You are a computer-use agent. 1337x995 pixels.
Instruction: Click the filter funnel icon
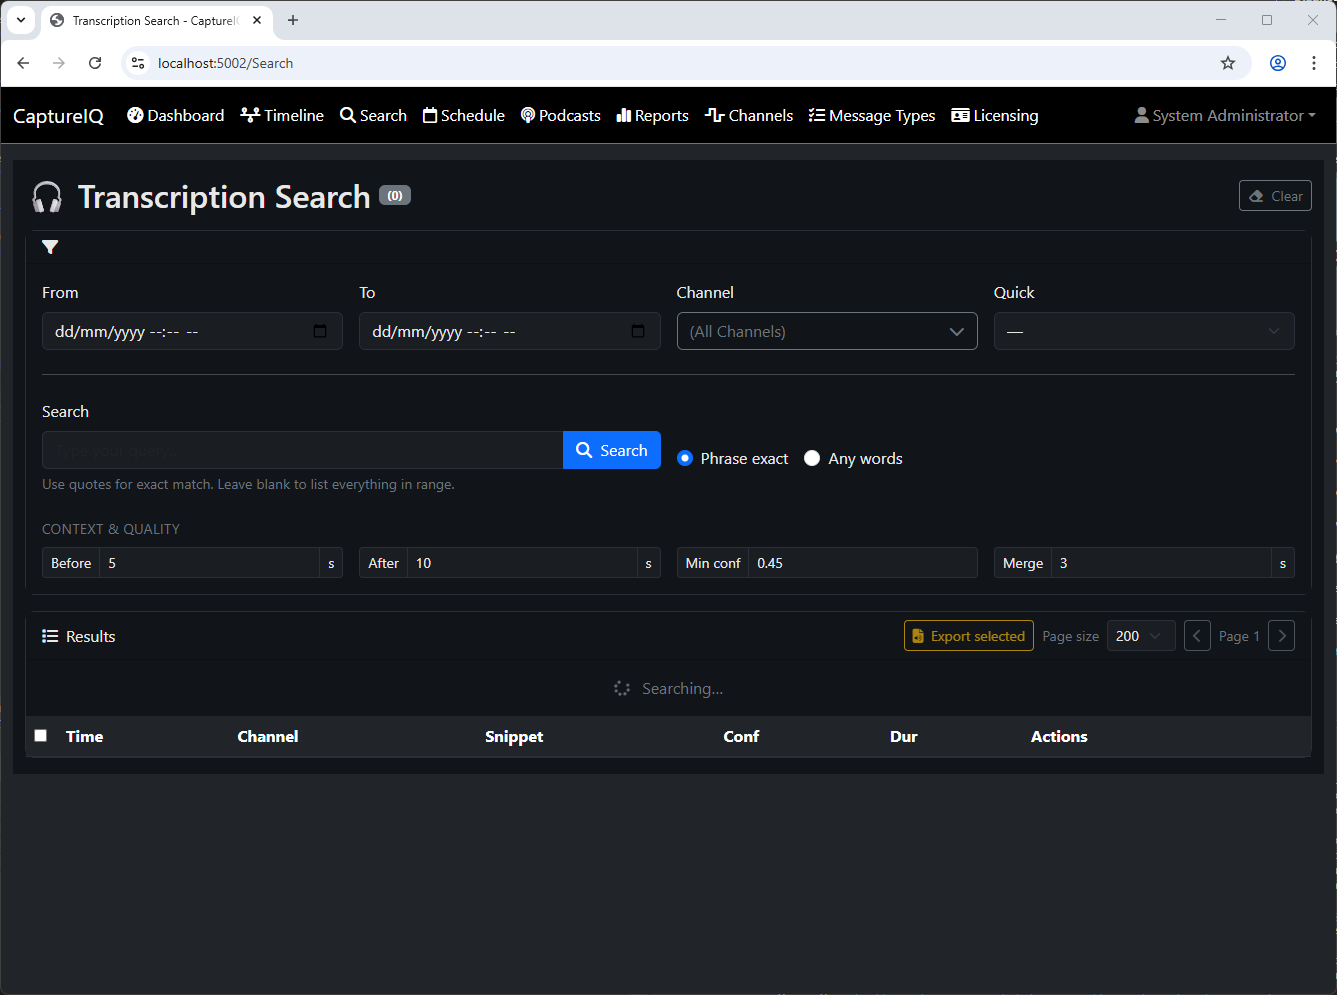pyautogui.click(x=50, y=247)
